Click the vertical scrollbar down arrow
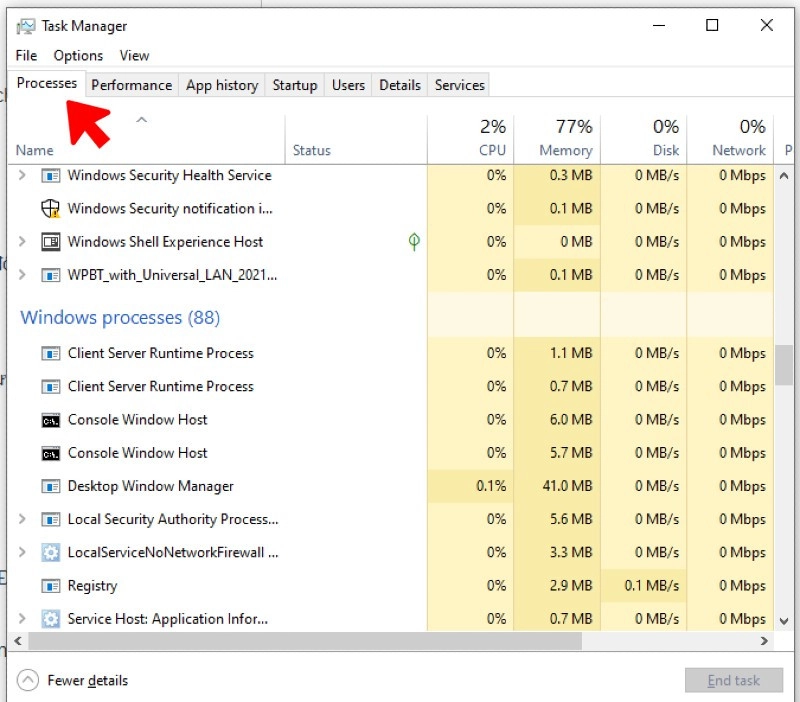The image size is (800, 702). (784, 621)
